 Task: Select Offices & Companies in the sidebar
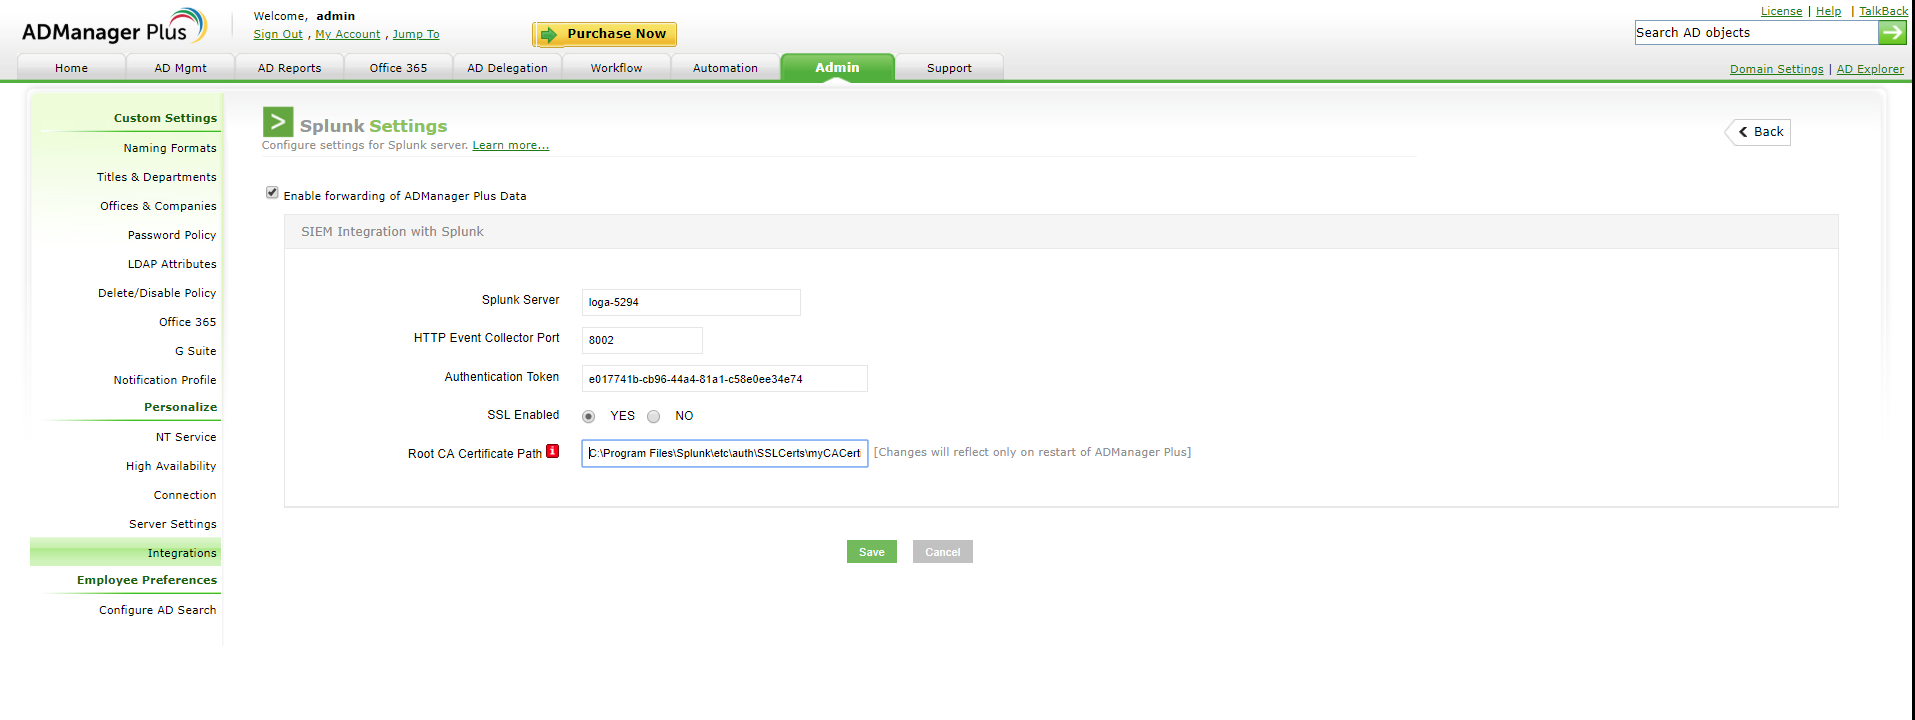158,206
